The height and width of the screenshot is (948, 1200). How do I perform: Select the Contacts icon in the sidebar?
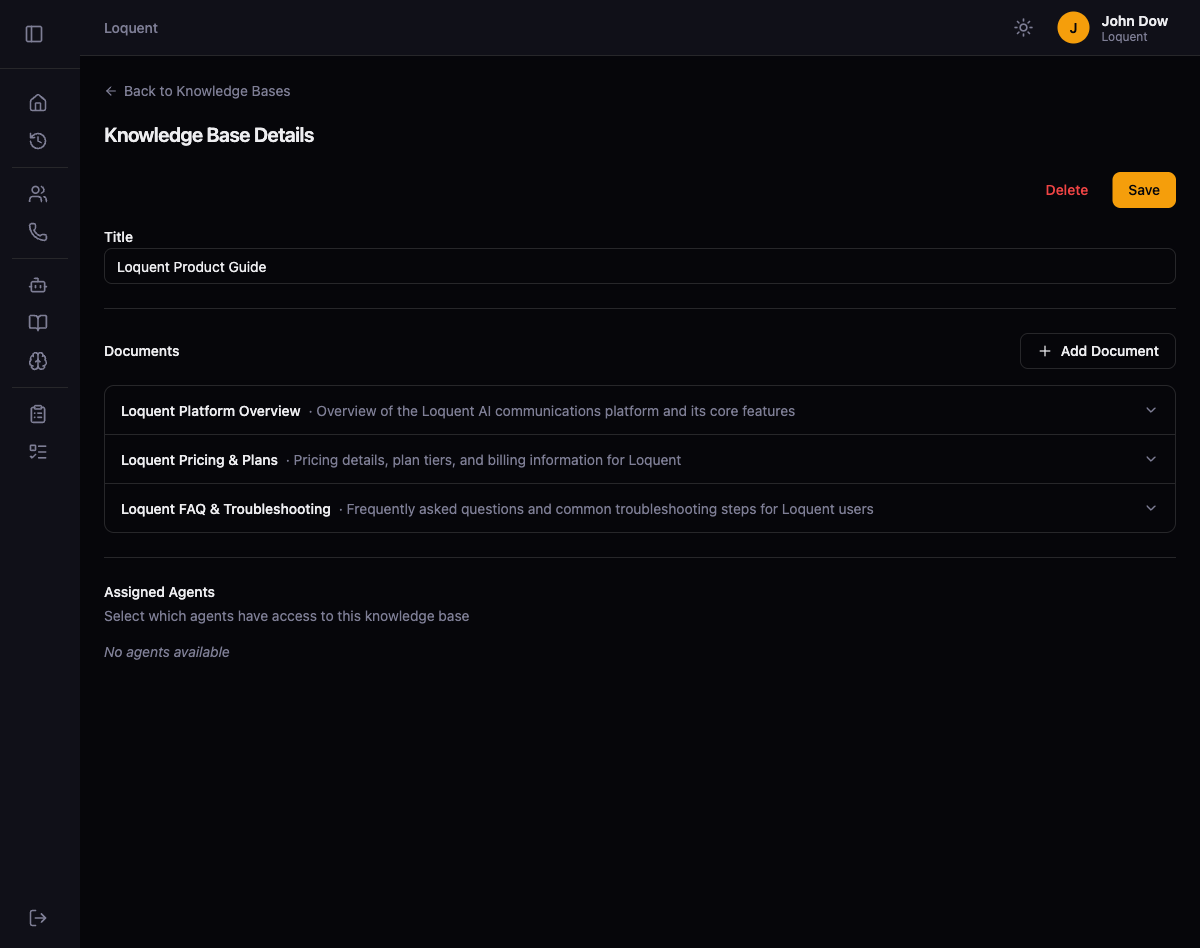[x=38, y=193]
